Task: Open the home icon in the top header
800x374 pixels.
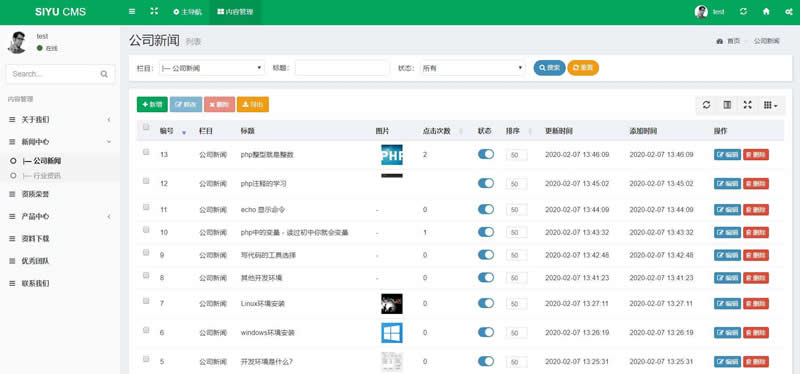Action: point(766,12)
